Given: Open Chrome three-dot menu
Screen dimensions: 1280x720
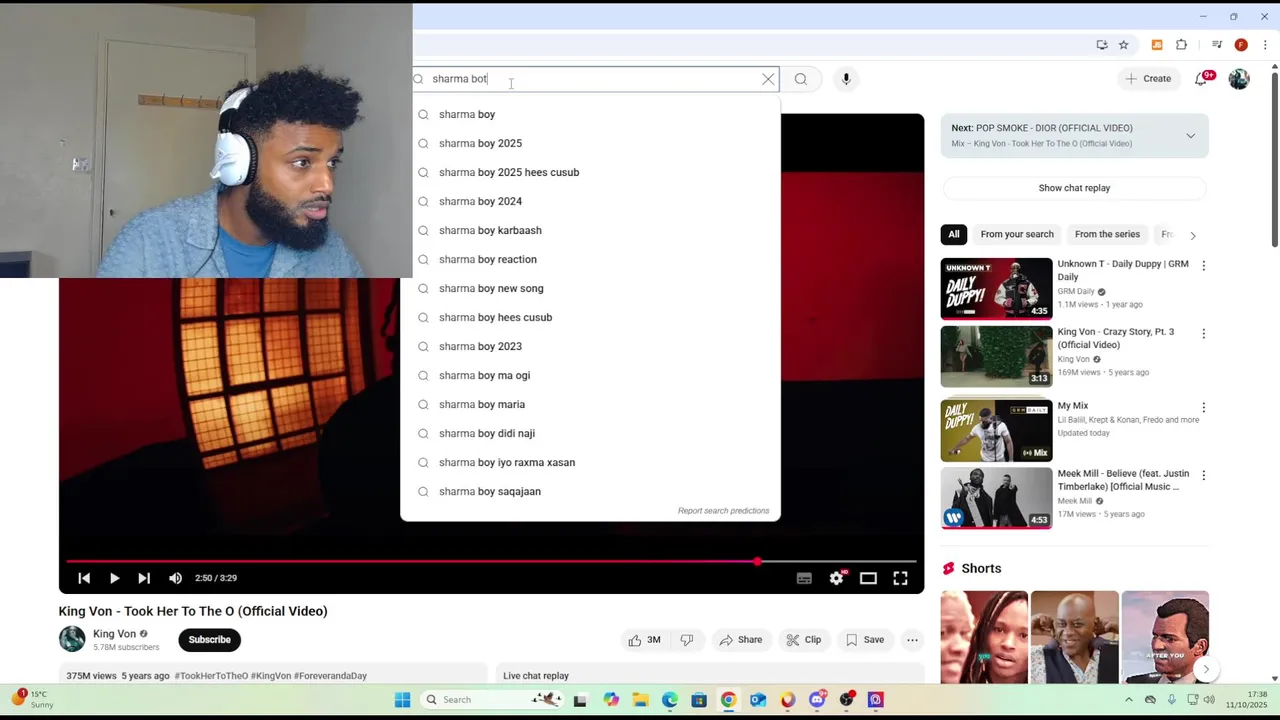Looking at the screenshot, I should coord(1265,45).
